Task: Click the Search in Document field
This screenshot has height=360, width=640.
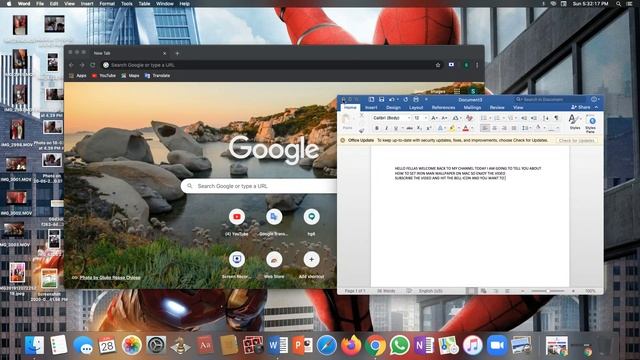Action: click(550, 99)
